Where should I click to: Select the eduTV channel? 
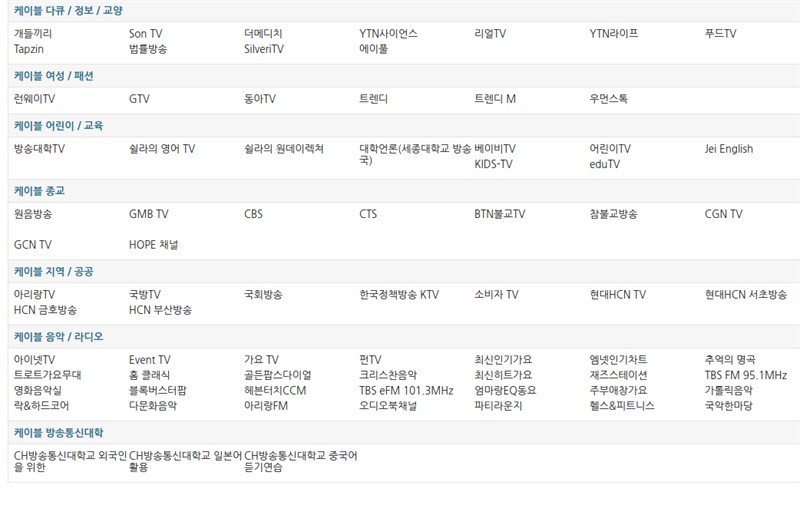(605, 164)
